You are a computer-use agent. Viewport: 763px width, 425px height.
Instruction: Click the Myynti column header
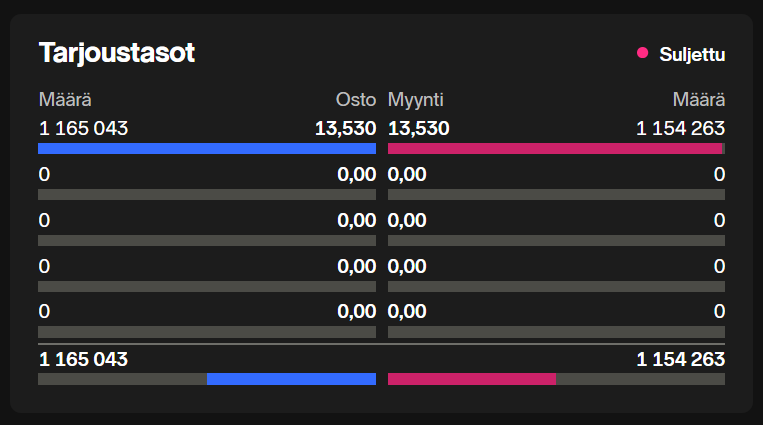415,99
